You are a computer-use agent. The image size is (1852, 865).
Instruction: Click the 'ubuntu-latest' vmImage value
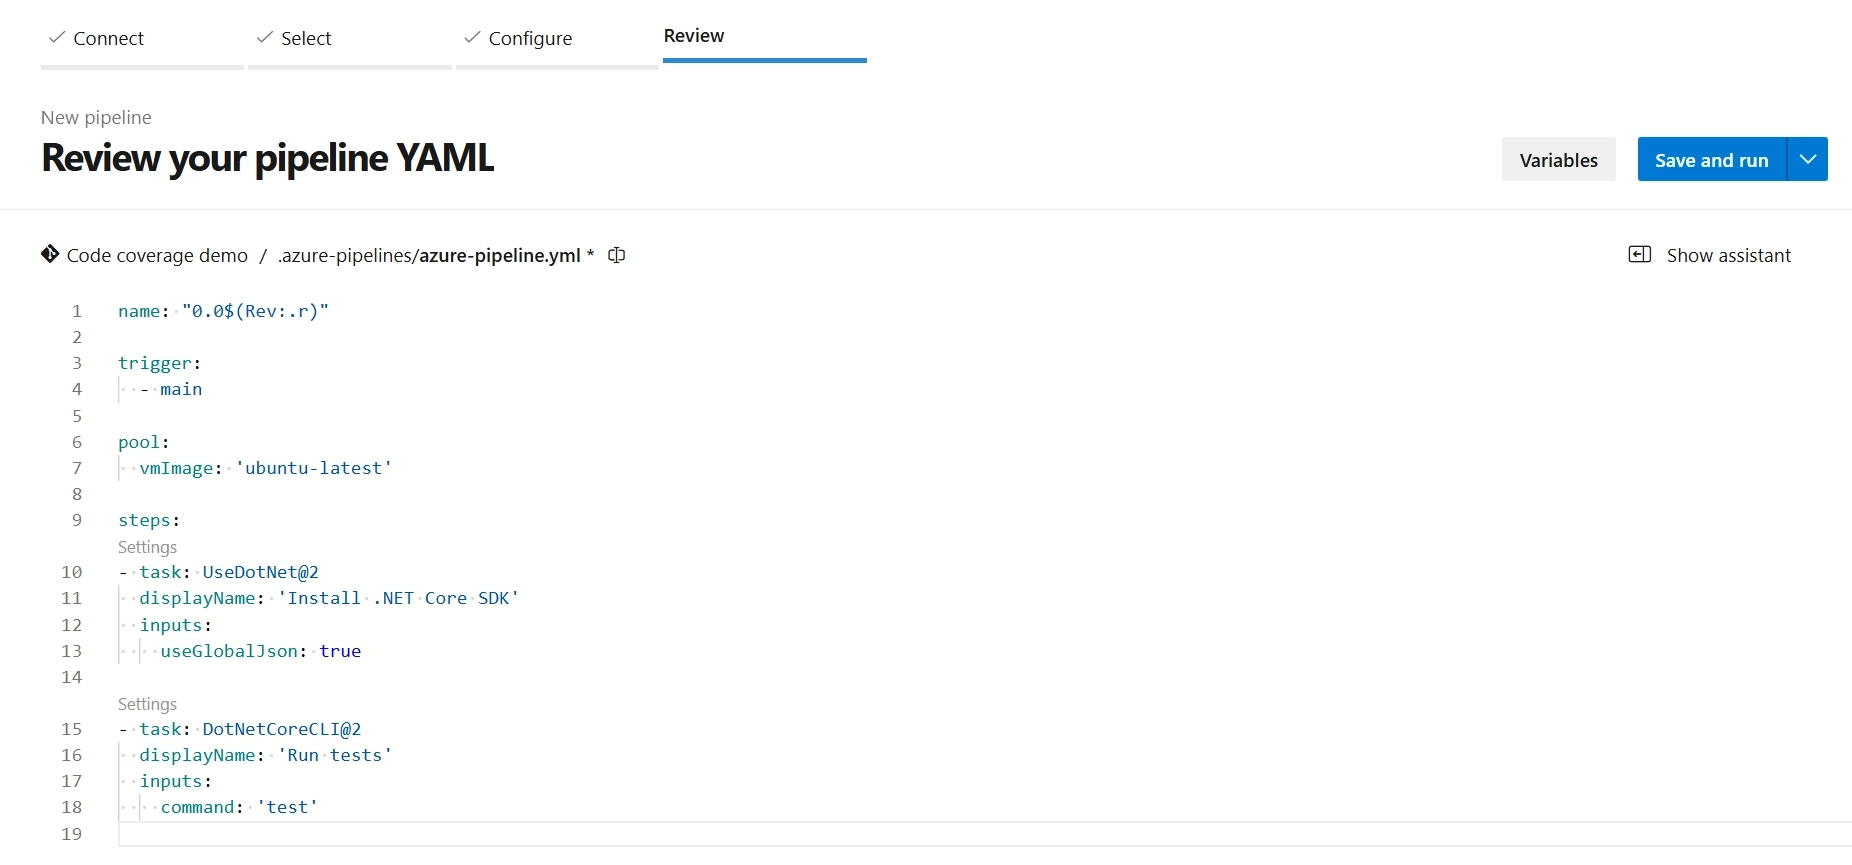click(314, 468)
